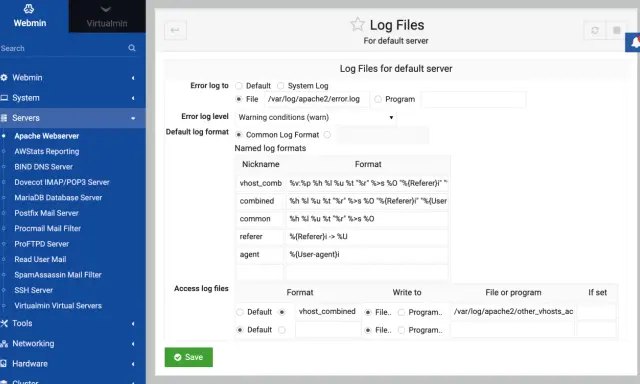Expand the System sidebar section
This screenshot has width=640, height=384.
pyautogui.click(x=133, y=98)
